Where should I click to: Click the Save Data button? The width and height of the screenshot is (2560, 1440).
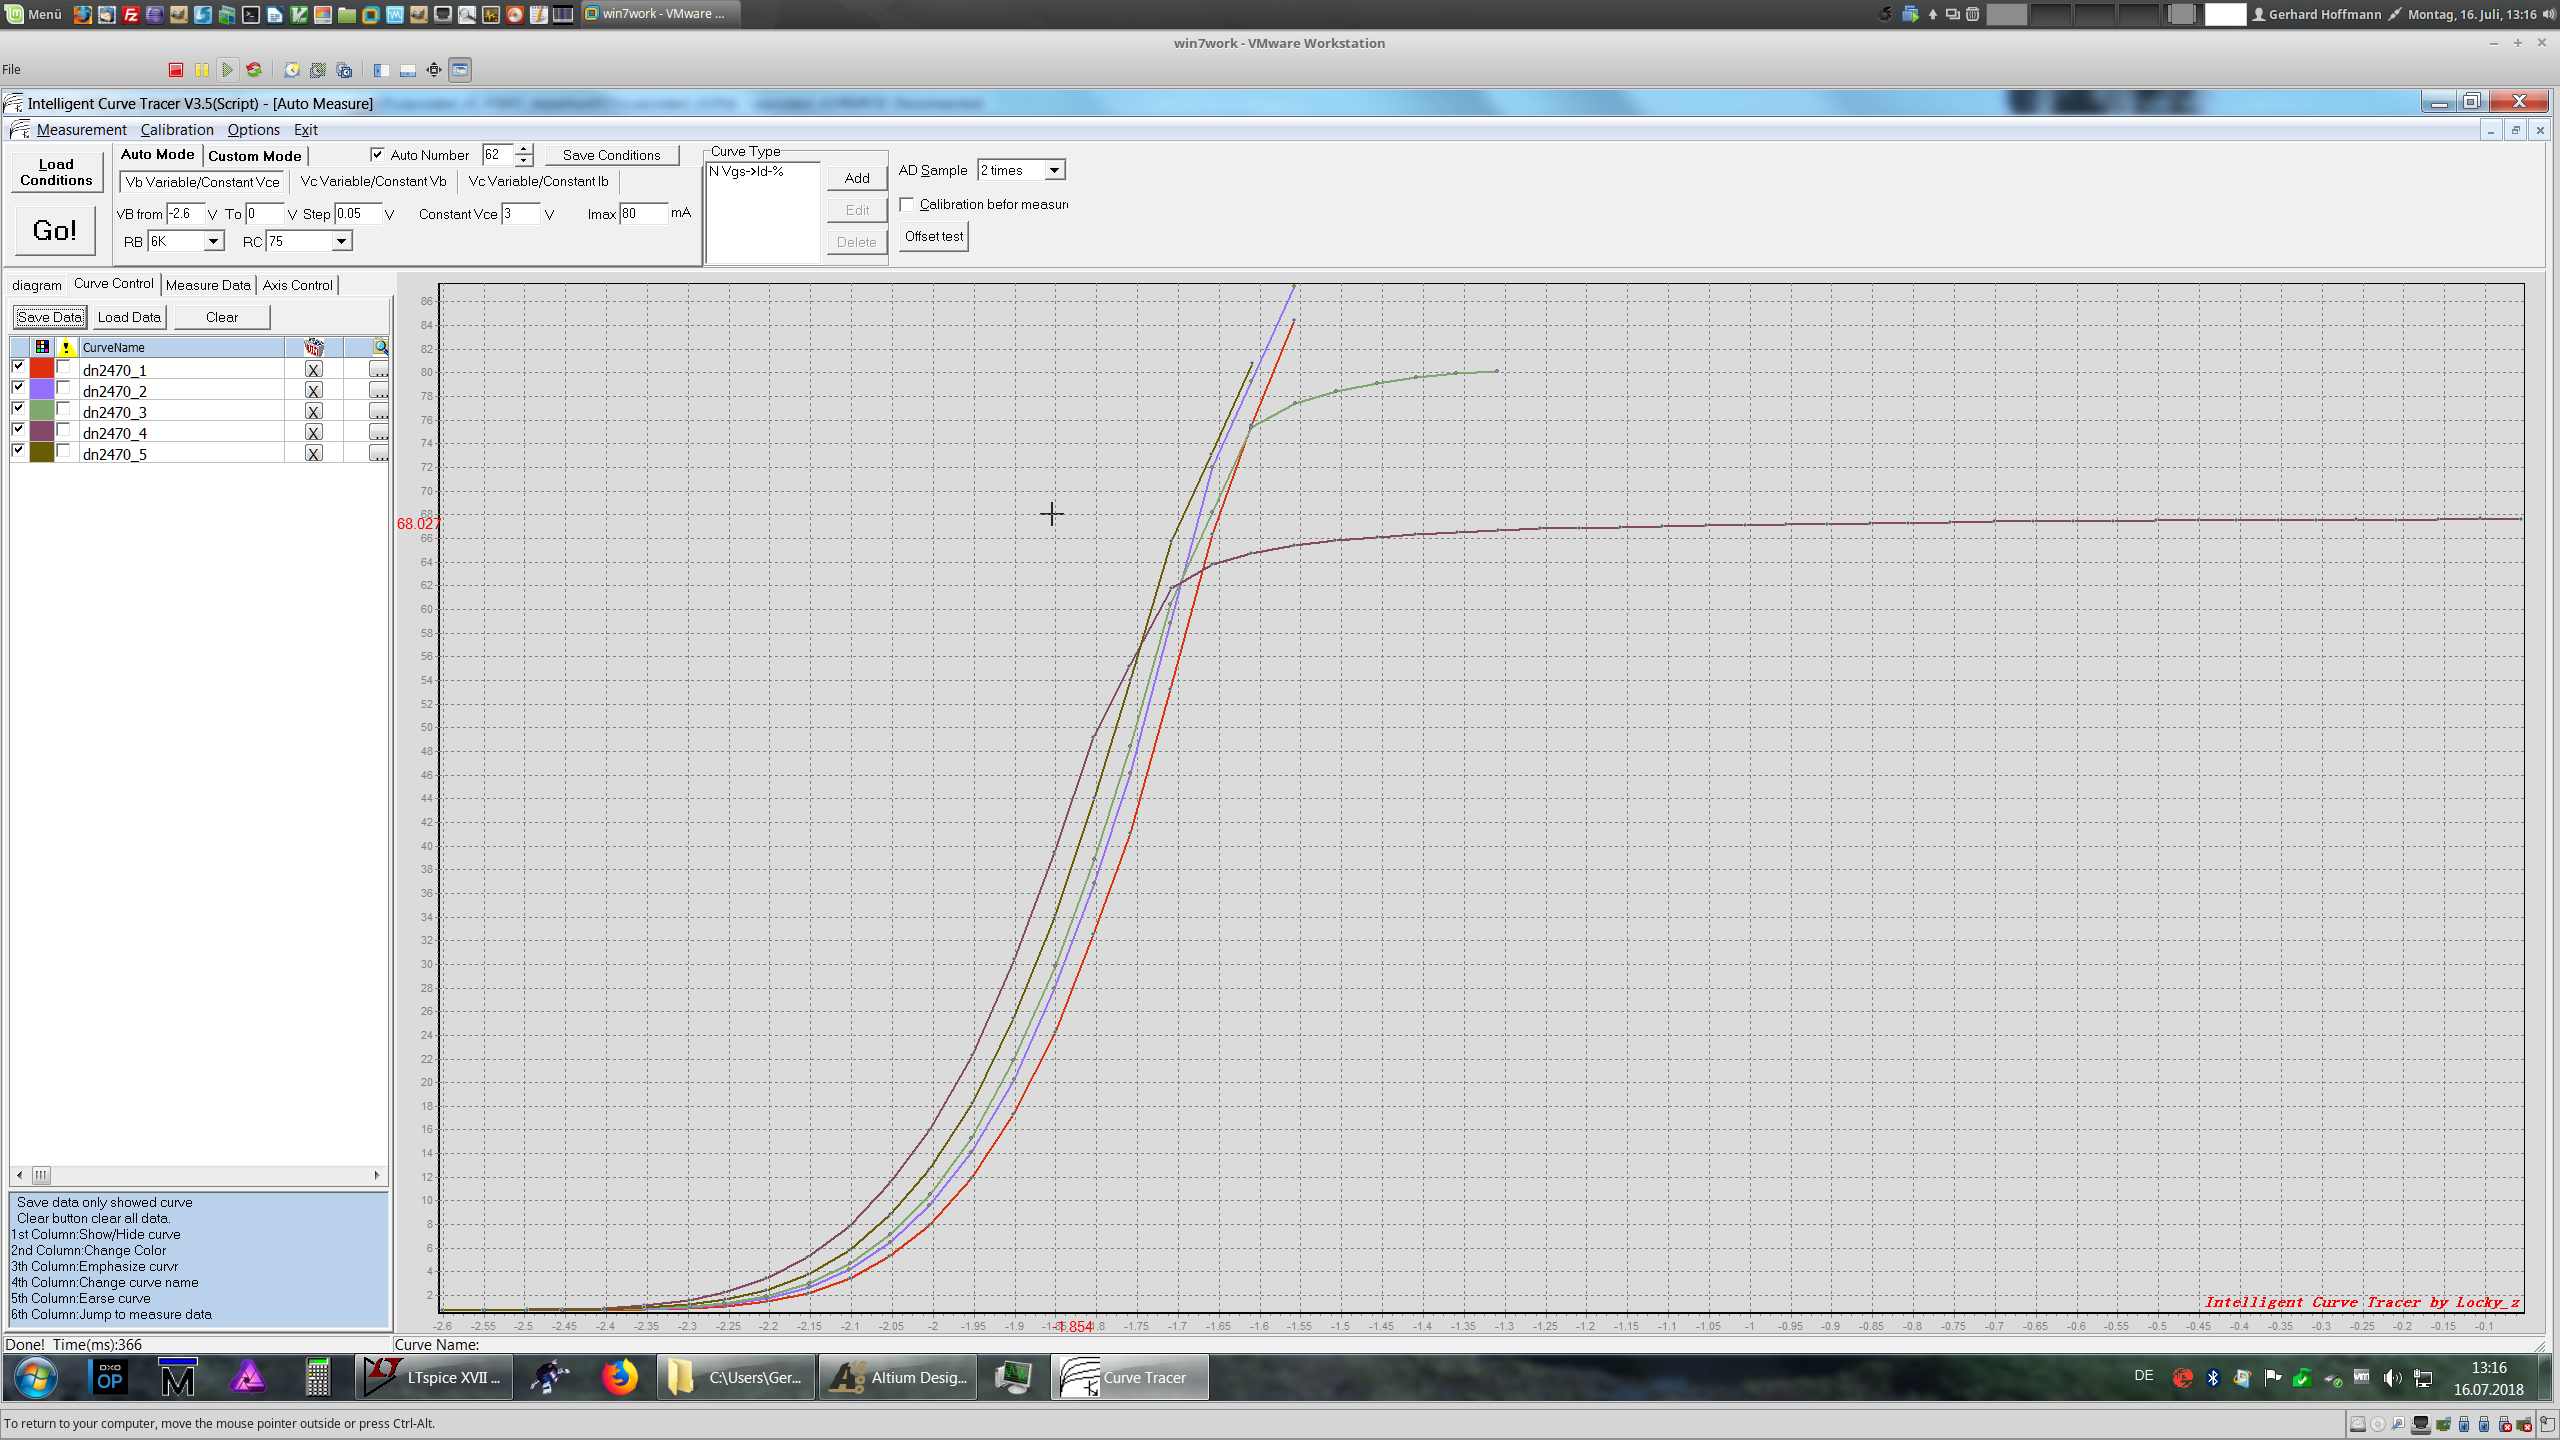pos(50,318)
